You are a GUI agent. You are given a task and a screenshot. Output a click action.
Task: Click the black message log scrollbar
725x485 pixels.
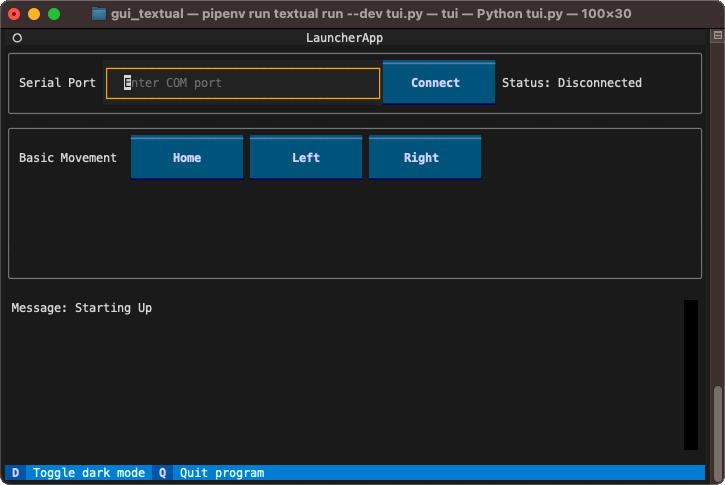point(691,375)
